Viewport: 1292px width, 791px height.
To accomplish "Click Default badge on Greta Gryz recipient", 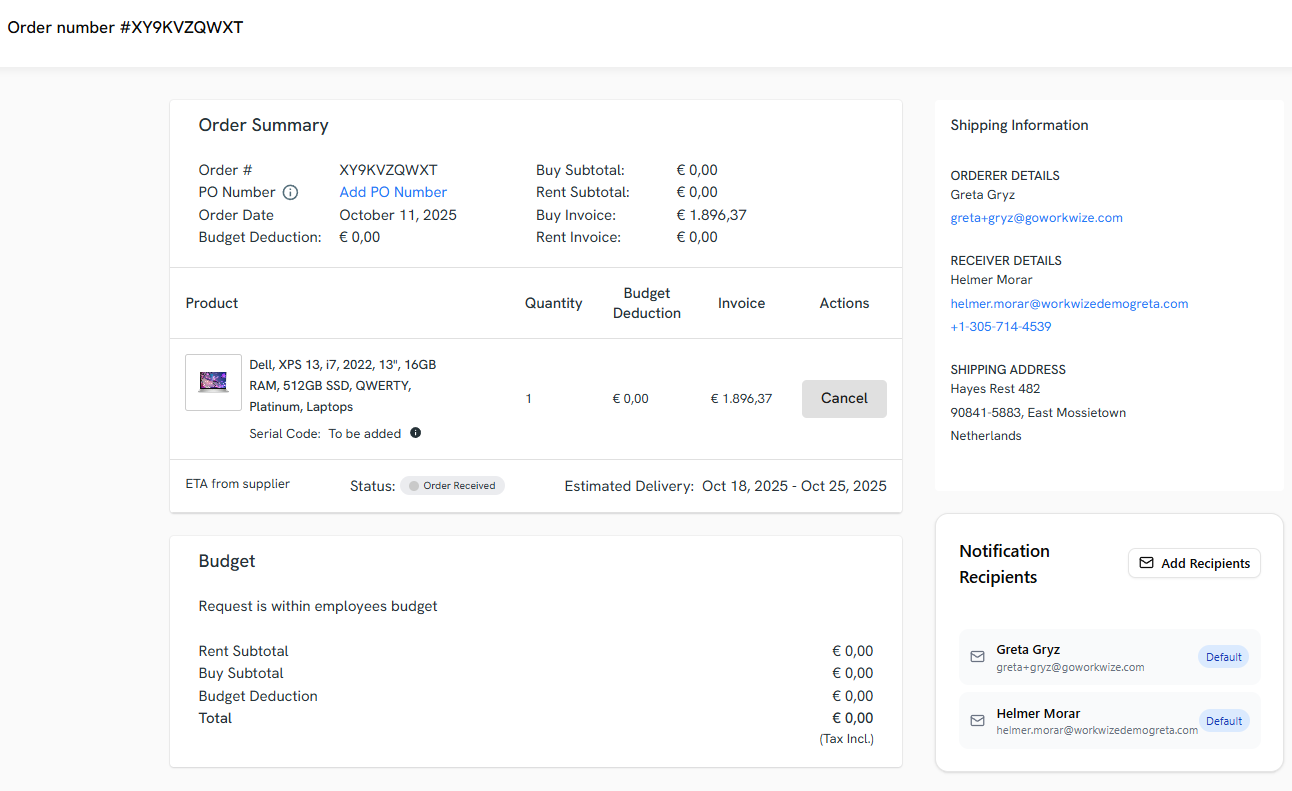I will coord(1223,657).
